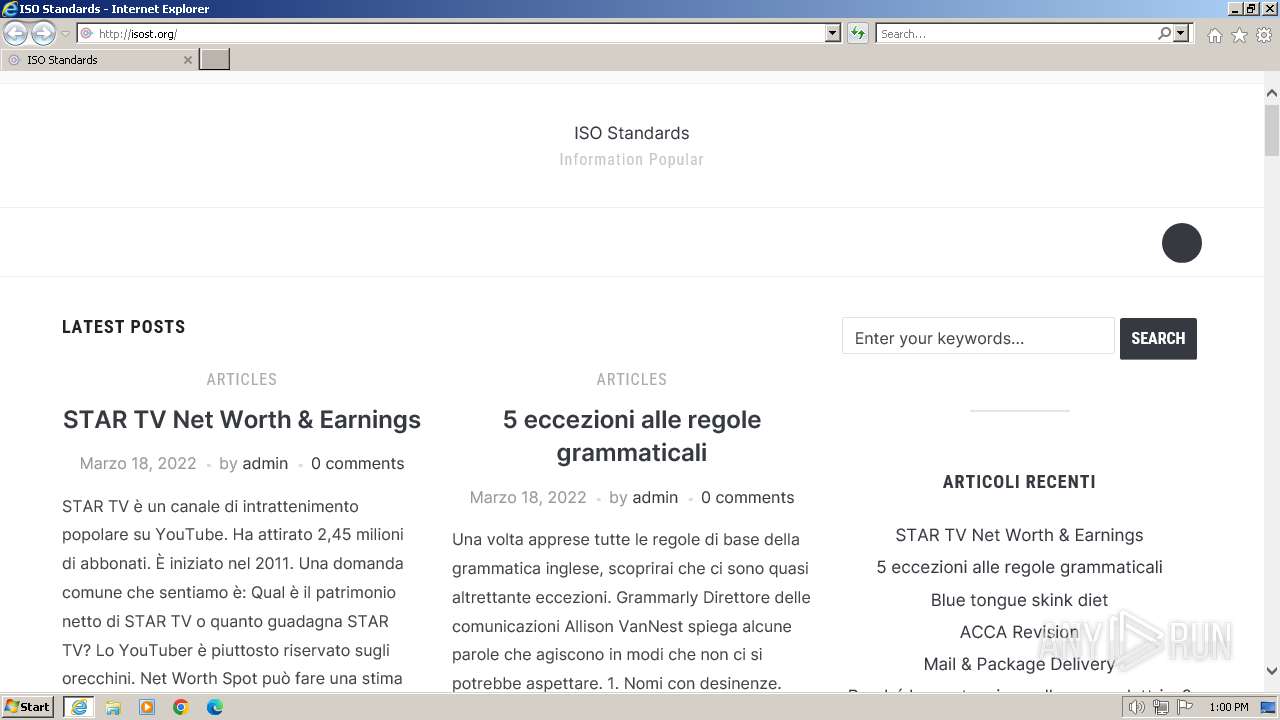1280x720 pixels.
Task: Click Internet Explorer taskbar icon
Action: click(x=78, y=707)
